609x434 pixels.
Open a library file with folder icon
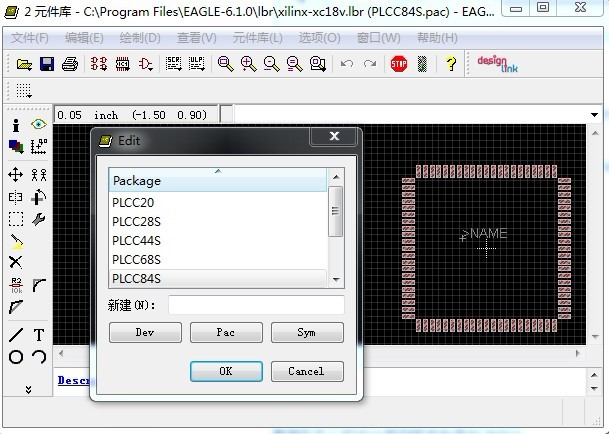24,64
